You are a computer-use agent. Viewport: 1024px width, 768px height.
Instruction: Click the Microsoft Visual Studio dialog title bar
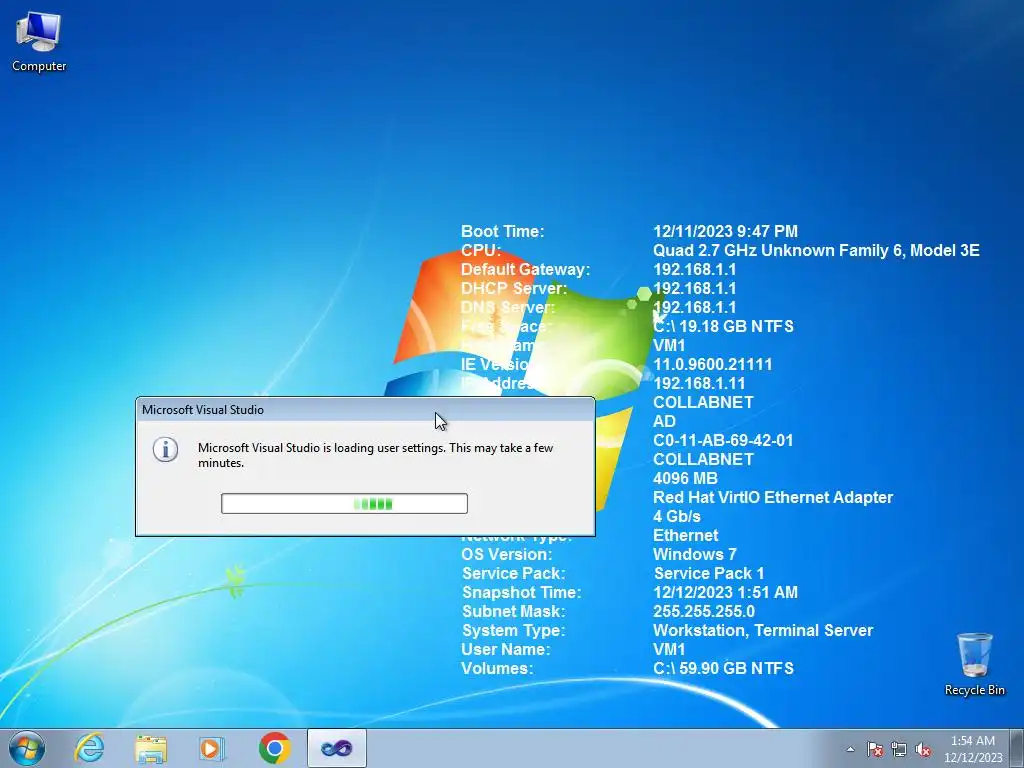pyautogui.click(x=365, y=409)
